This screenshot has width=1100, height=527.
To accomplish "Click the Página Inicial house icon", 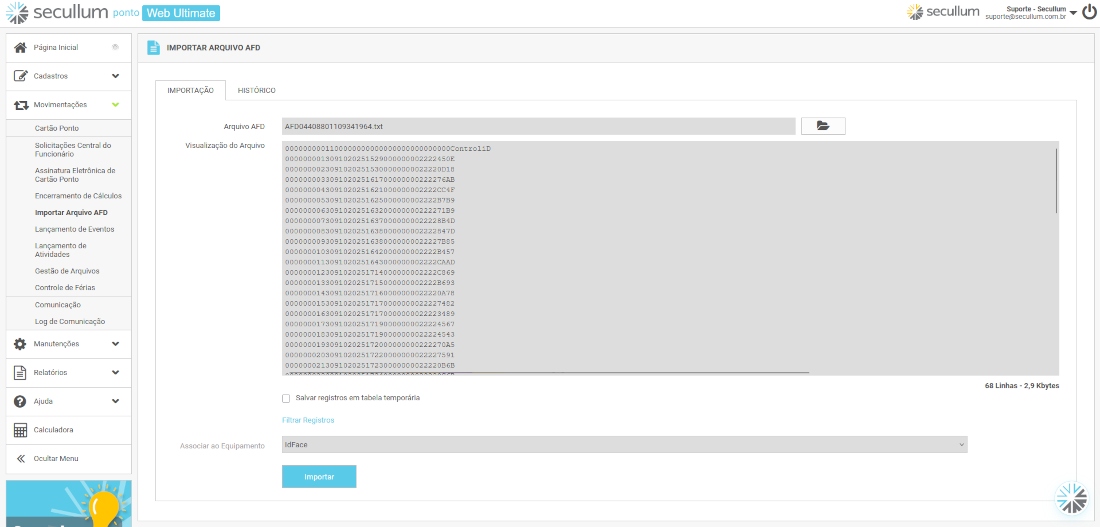I will click(x=20, y=47).
